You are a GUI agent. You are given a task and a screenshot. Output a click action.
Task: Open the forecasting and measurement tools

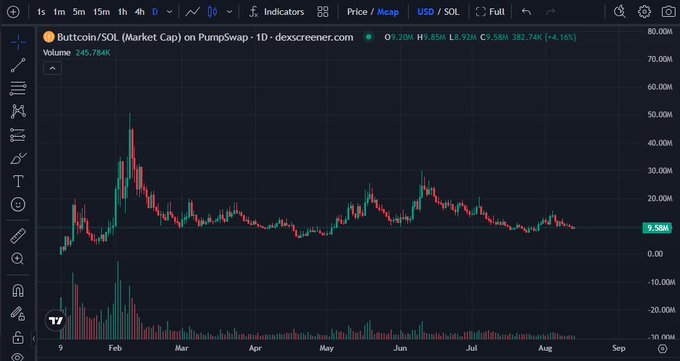point(18,135)
